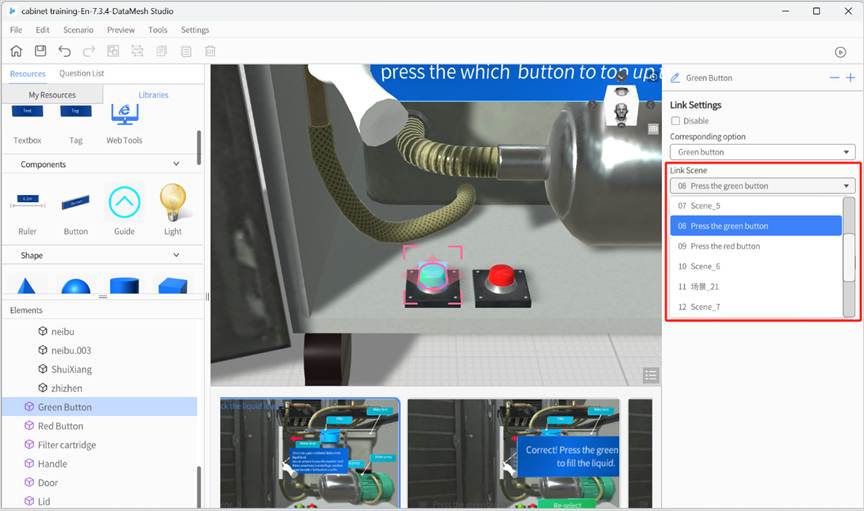Image resolution: width=864 pixels, height=511 pixels.
Task: Click the Home icon in the toolbar
Action: point(16,51)
